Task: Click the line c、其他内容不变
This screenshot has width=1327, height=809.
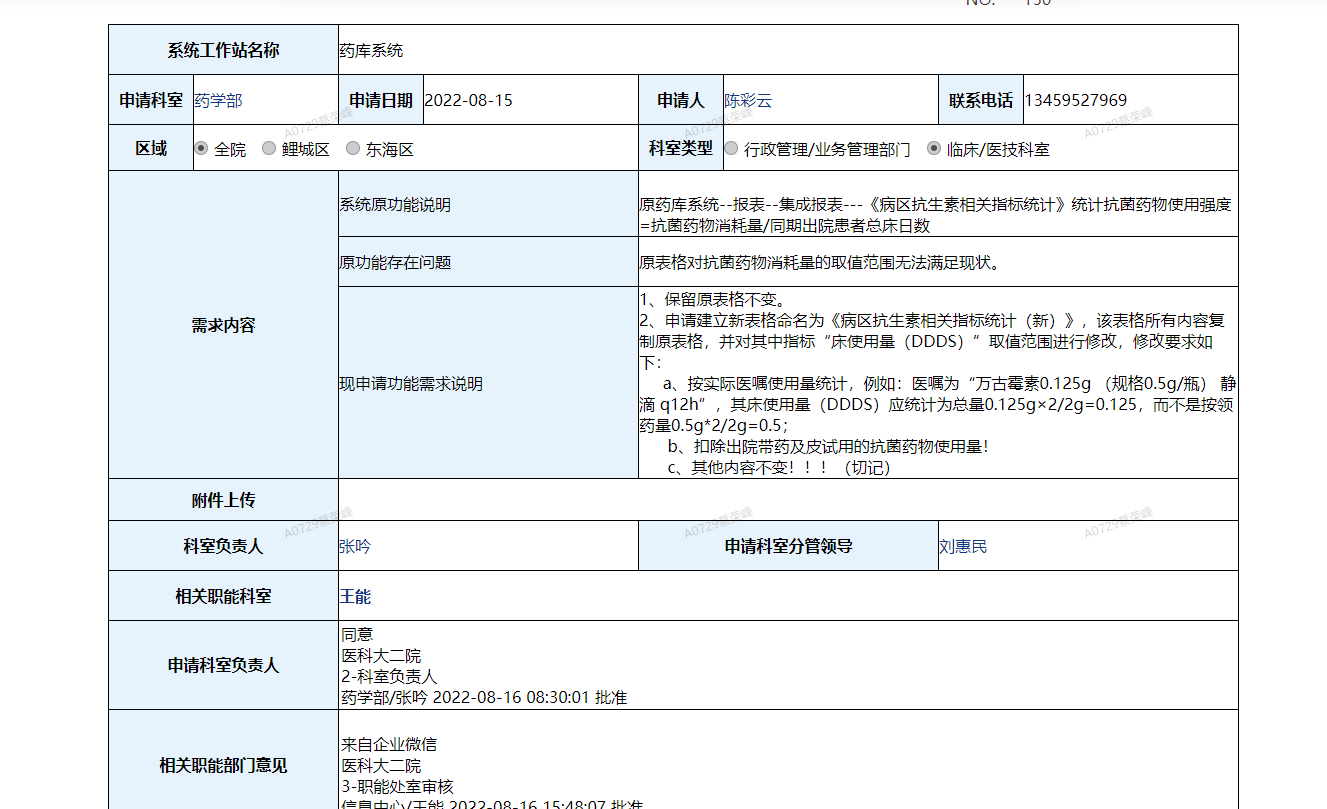Action: coord(779,467)
